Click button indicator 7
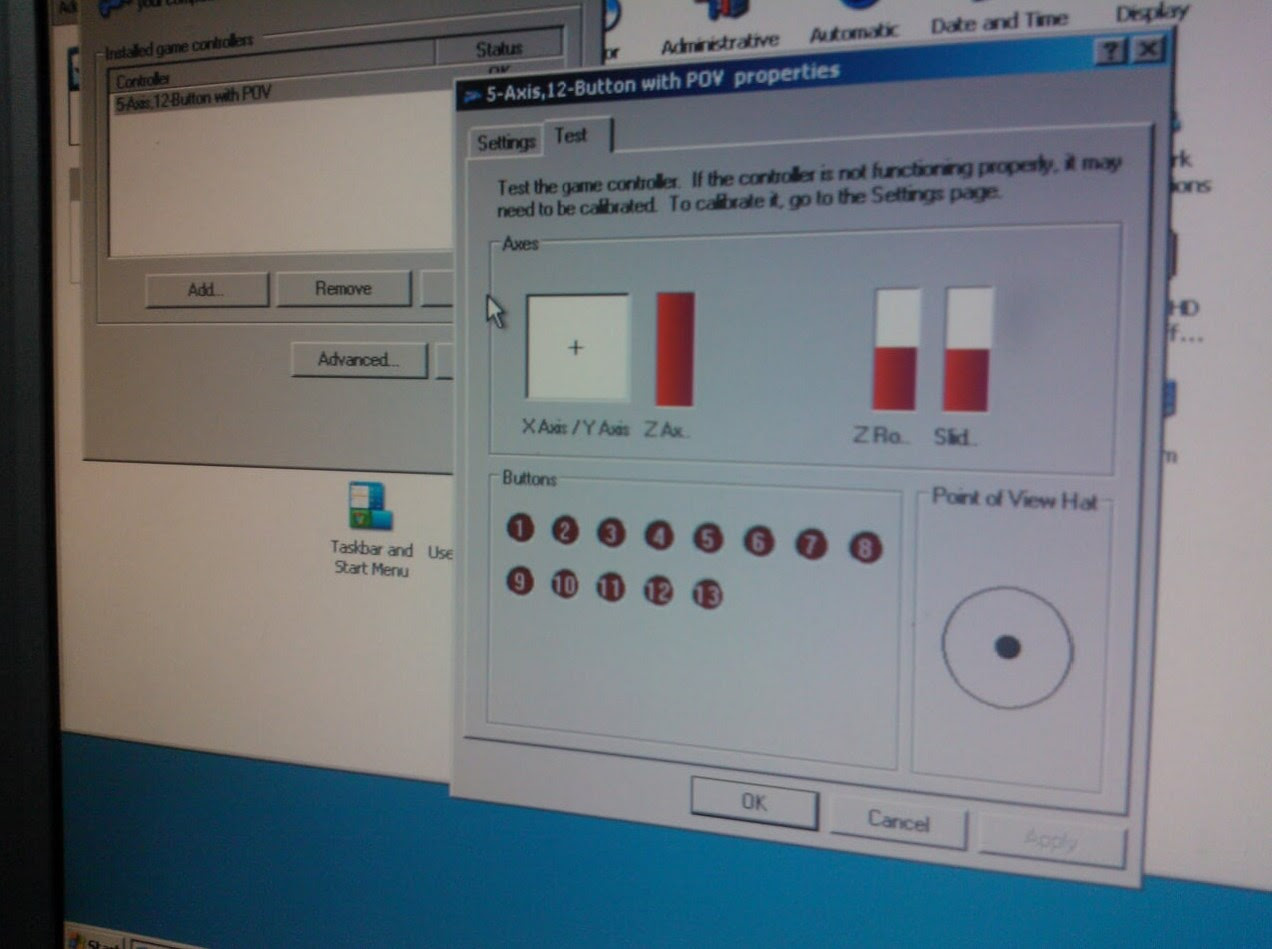 point(811,546)
